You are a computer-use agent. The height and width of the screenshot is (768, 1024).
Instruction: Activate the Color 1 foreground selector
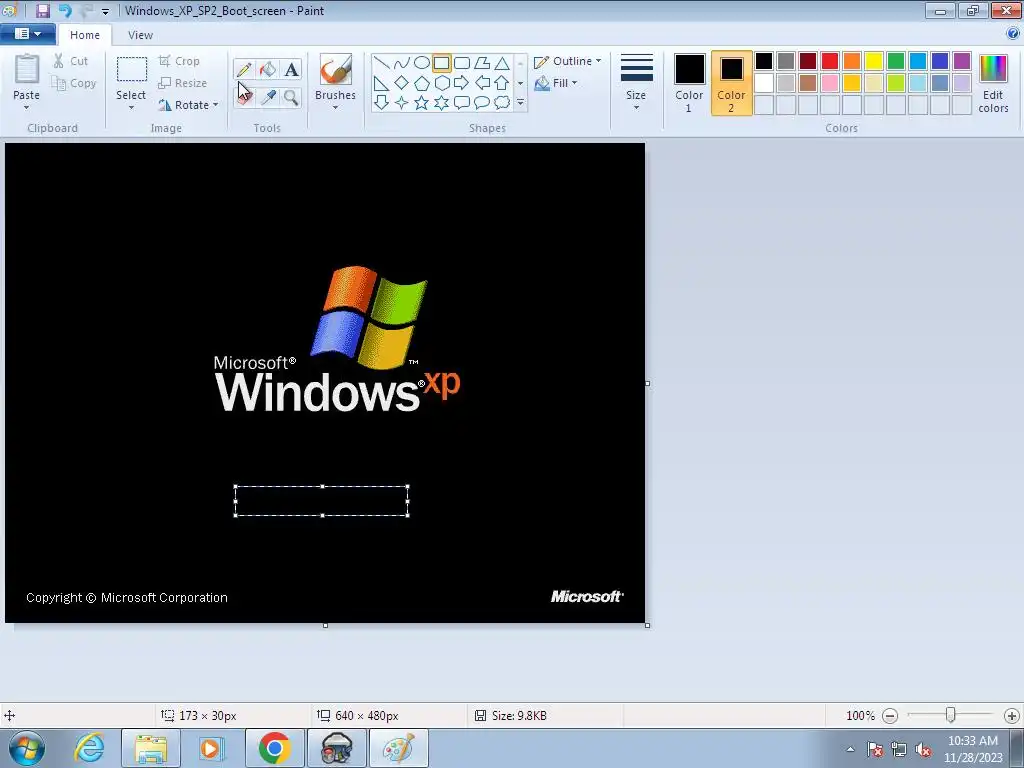click(x=689, y=83)
